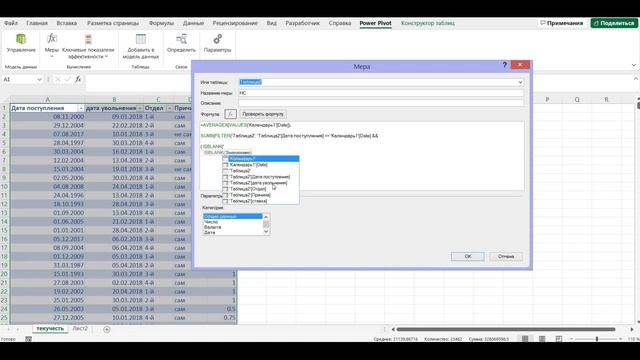Open the Конструктор таблиц tab

[x=428, y=23]
